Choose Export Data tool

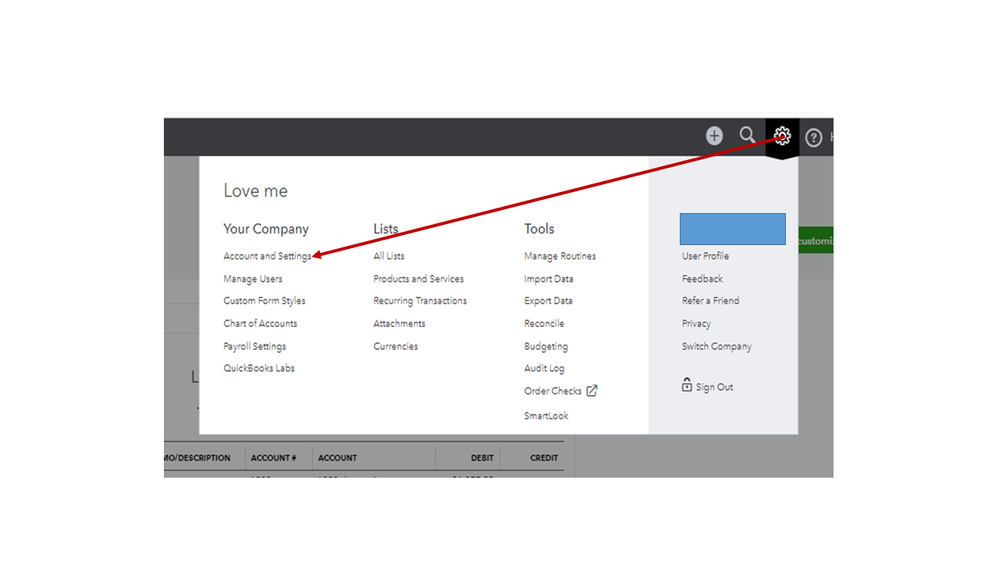pyautogui.click(x=548, y=301)
